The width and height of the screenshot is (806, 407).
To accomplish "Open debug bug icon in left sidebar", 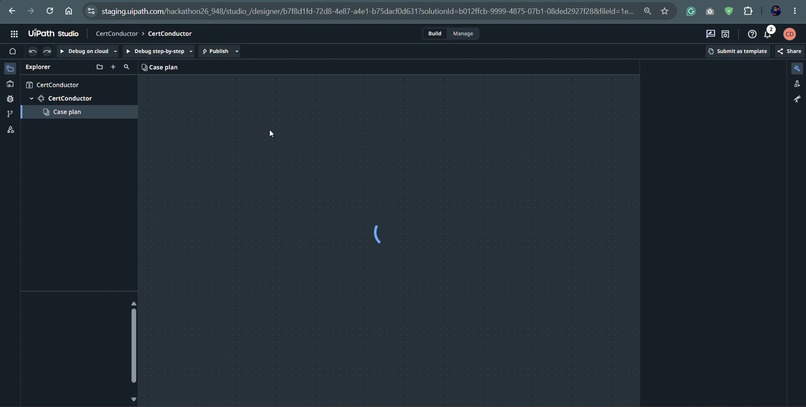I will click(10, 99).
